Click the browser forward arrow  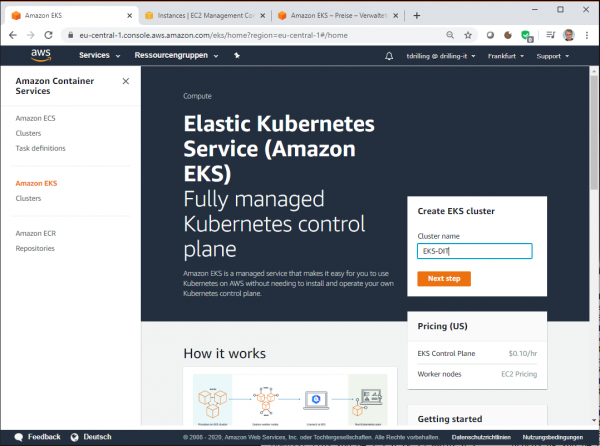click(x=31, y=35)
